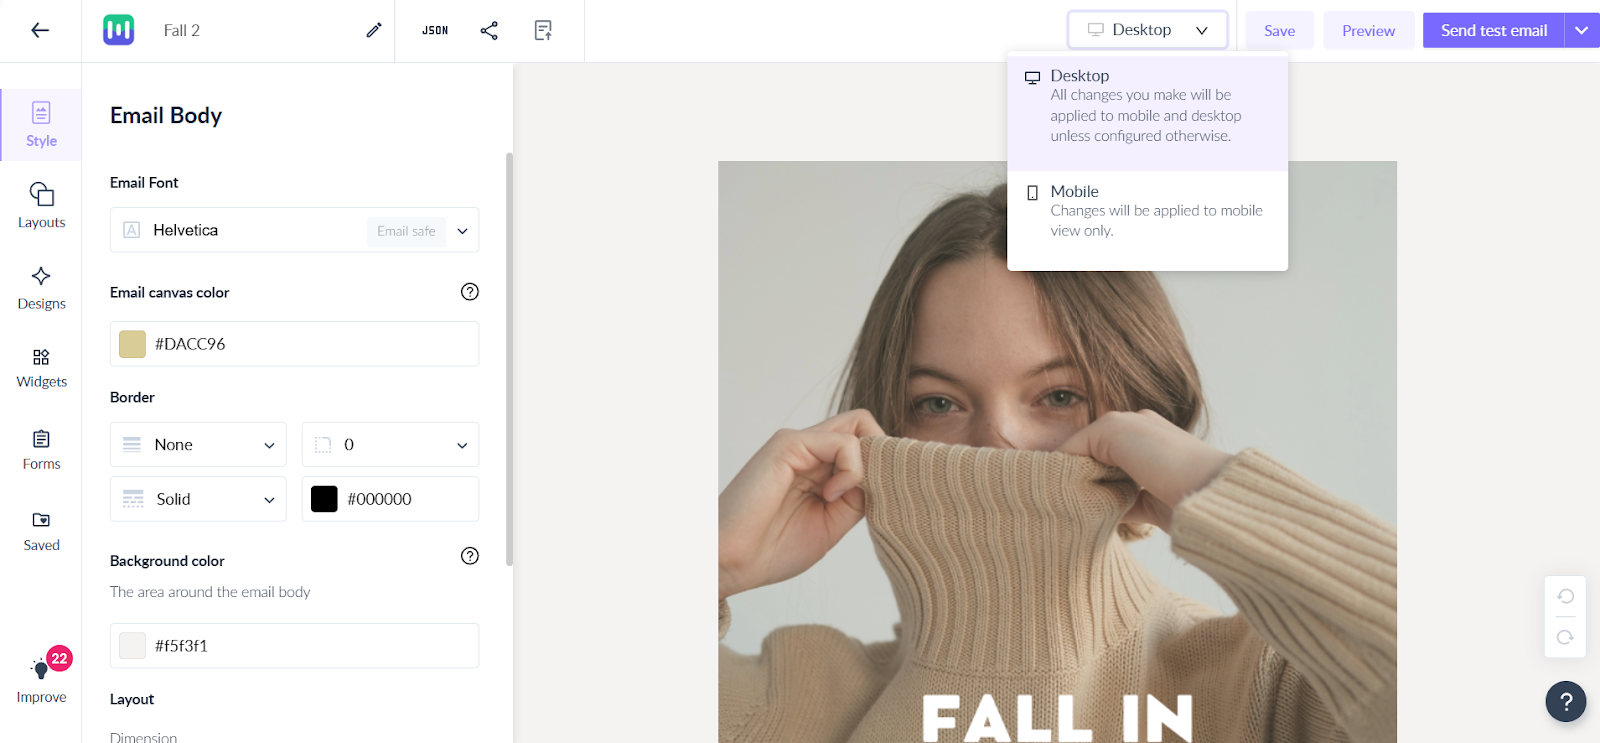Screen dimensions: 1600x743
Task: Click the Email Body heading
Action: click(x=166, y=115)
